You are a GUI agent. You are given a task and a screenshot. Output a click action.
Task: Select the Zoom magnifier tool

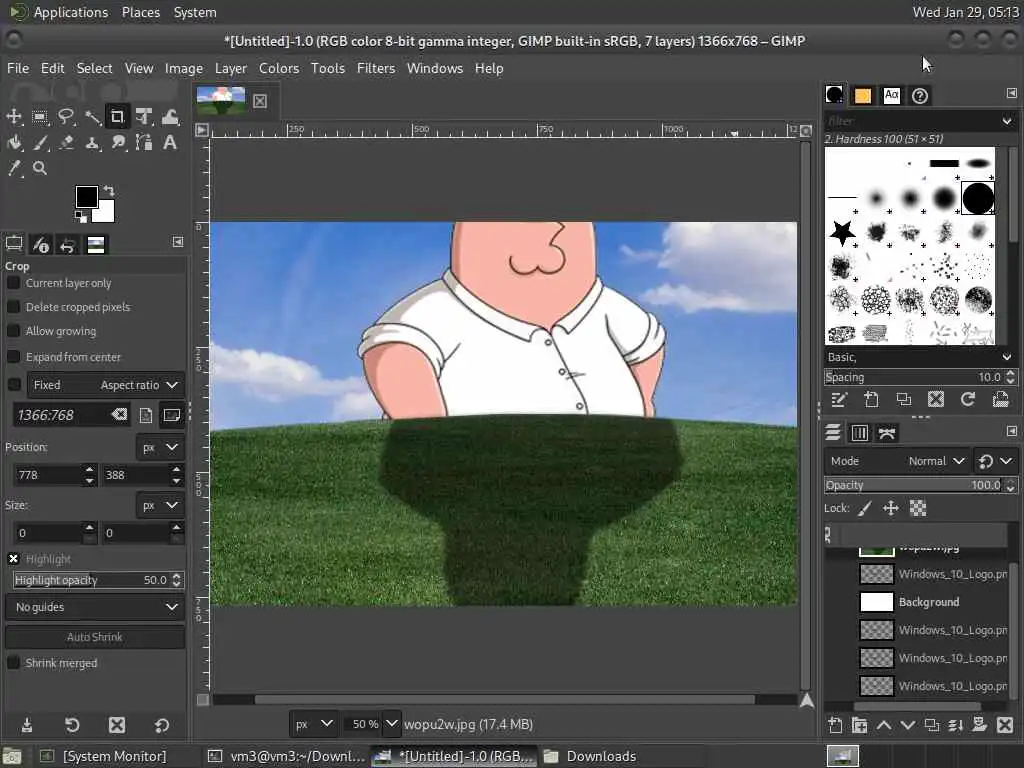pos(40,168)
